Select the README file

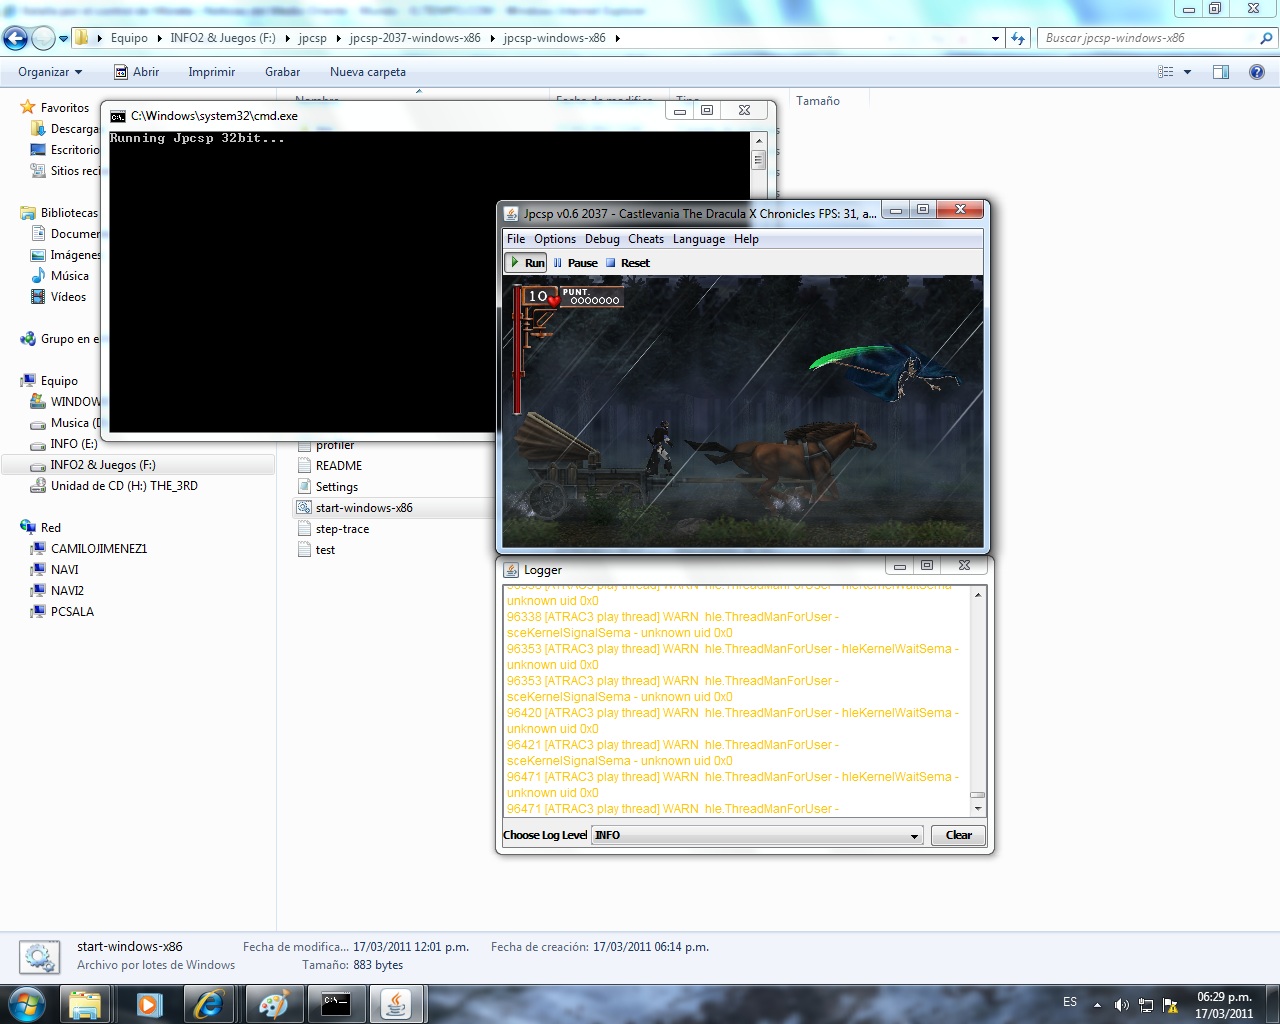click(x=339, y=466)
